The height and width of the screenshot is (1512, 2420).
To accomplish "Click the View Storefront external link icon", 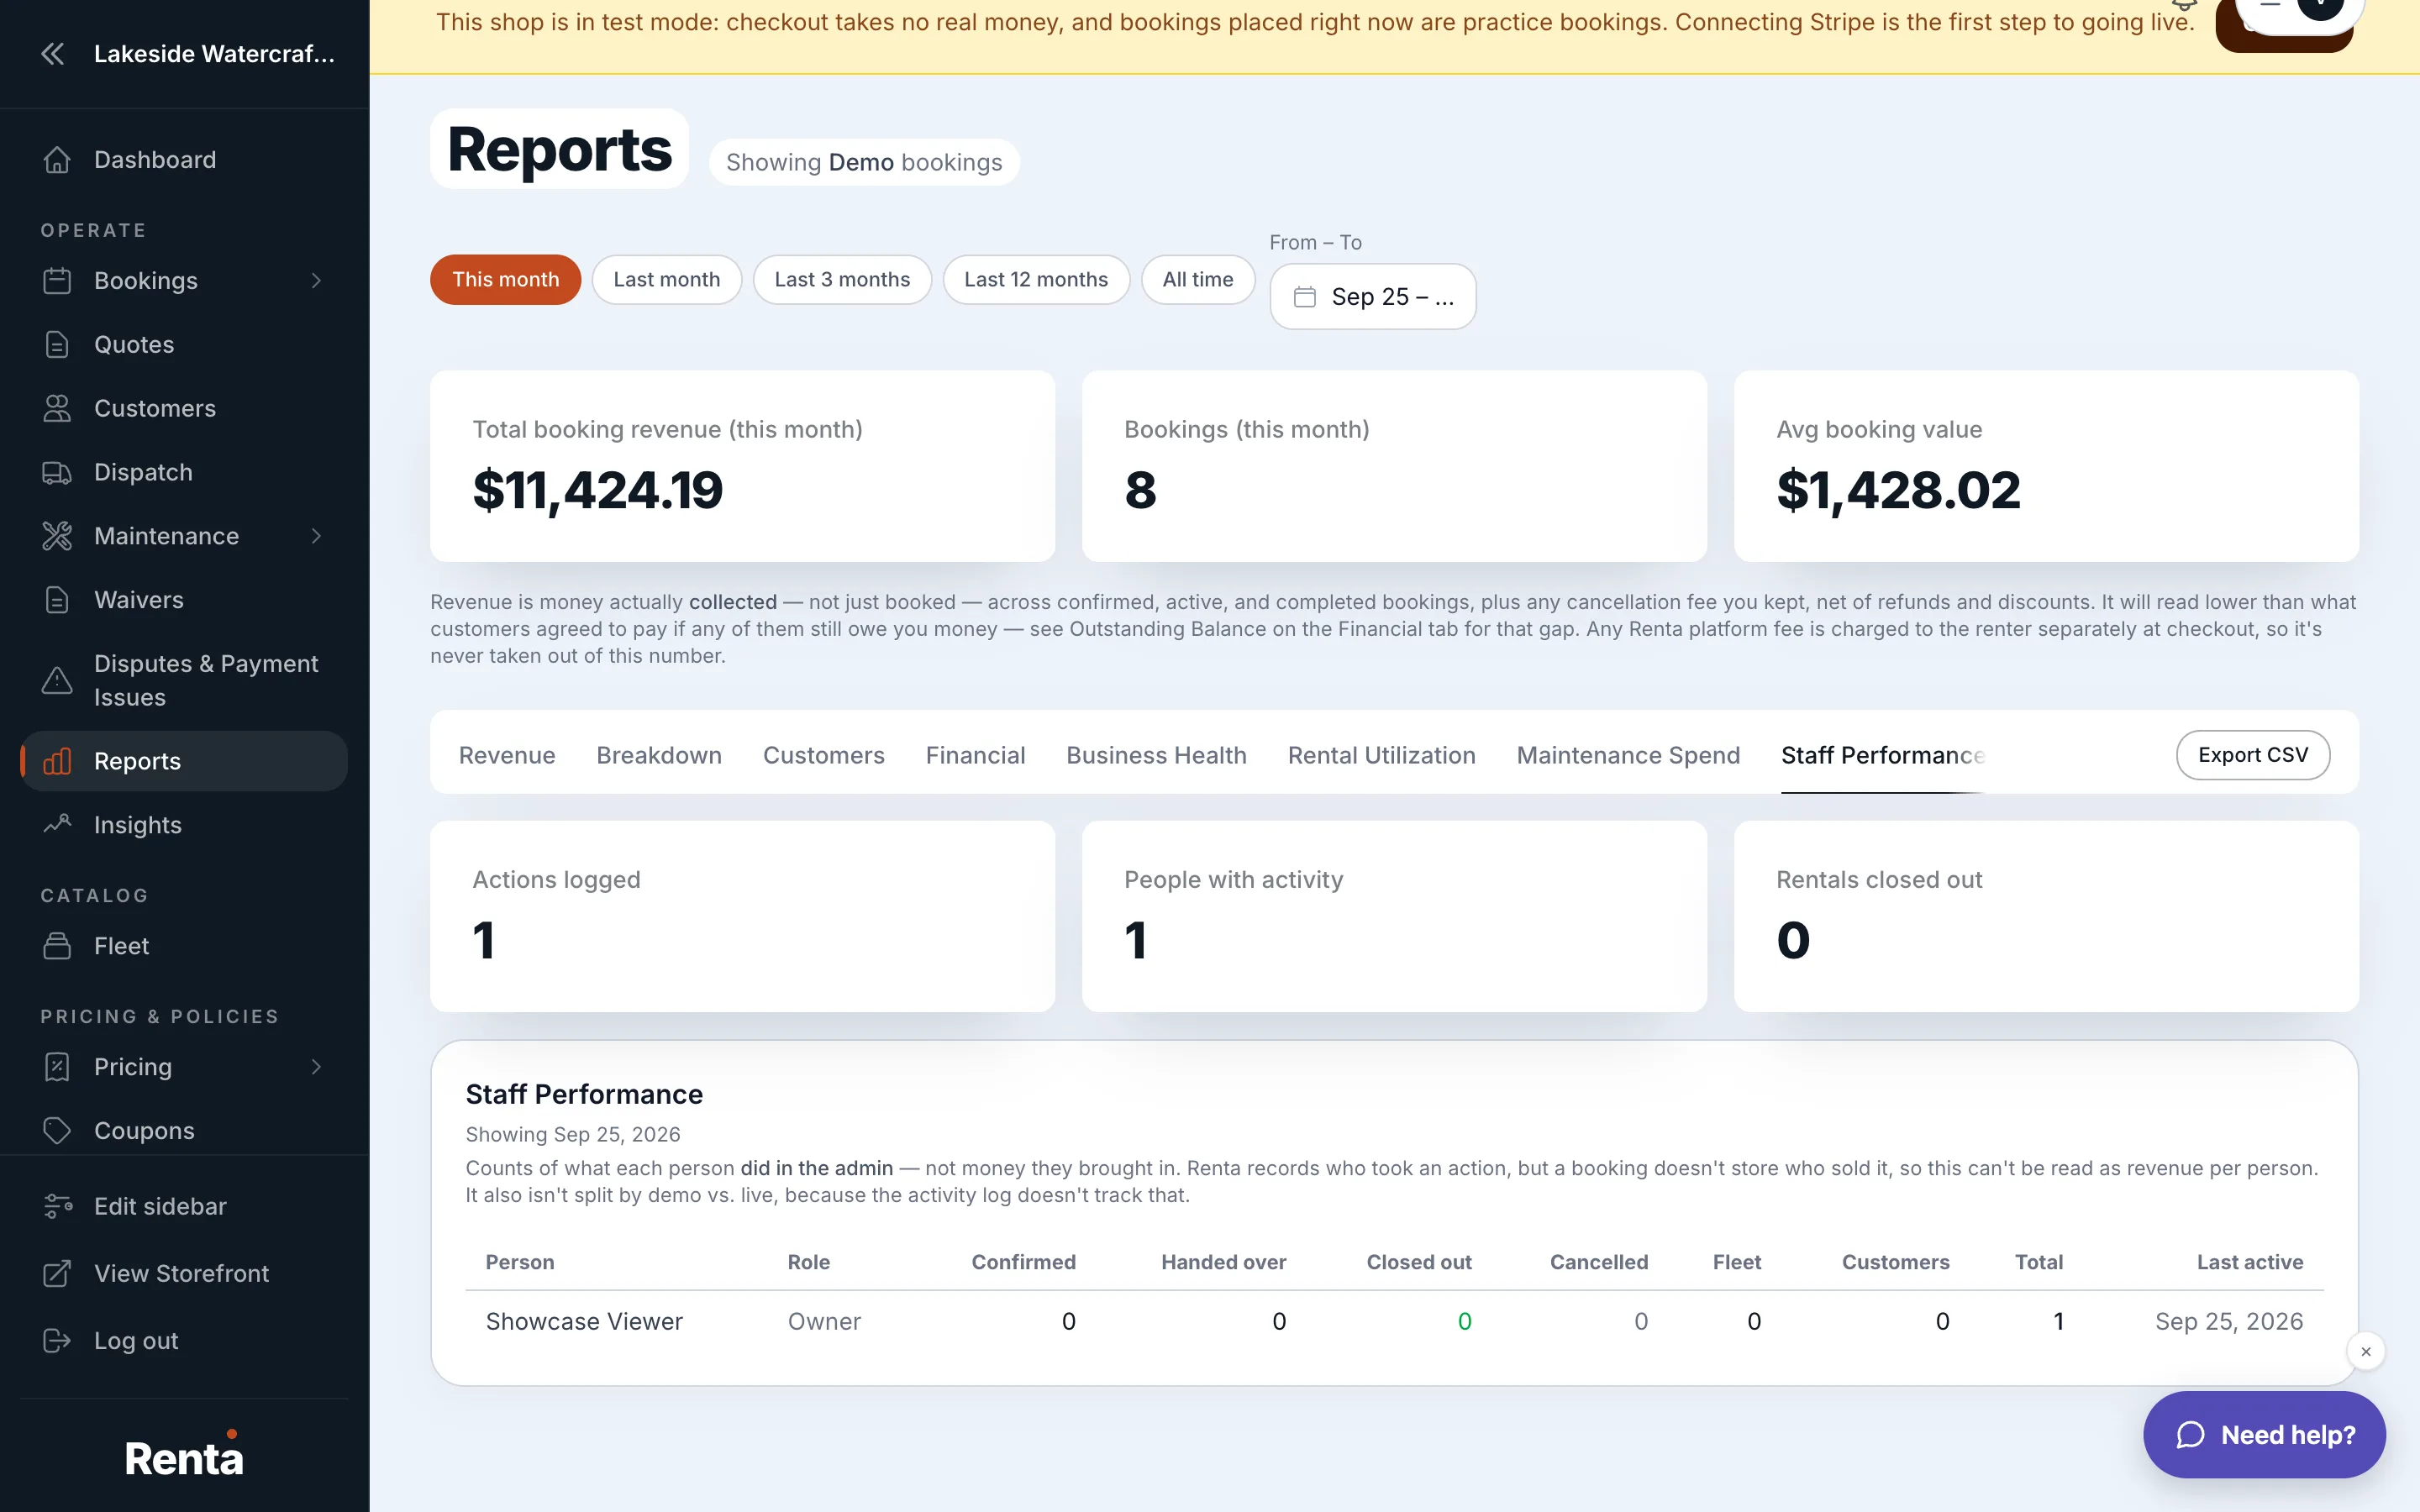I will click(x=57, y=1274).
